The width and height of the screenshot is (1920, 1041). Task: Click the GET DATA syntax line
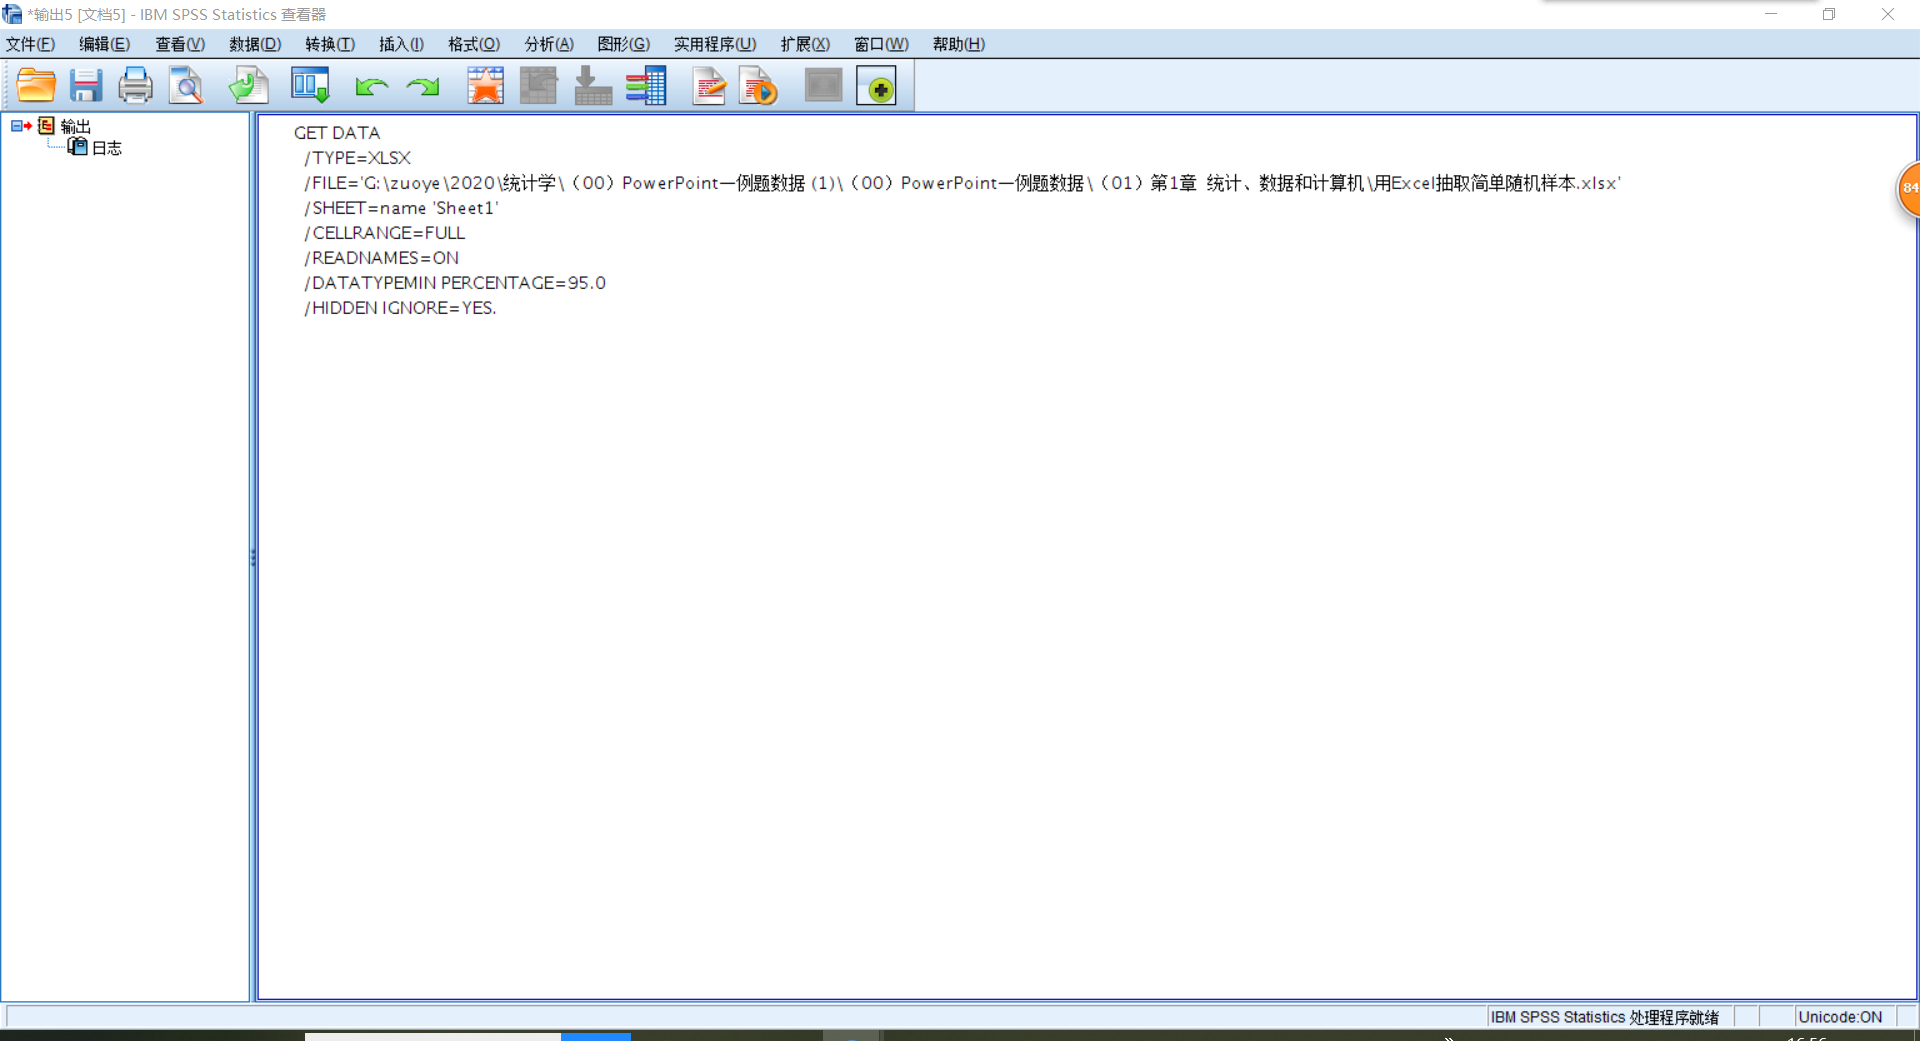[337, 133]
